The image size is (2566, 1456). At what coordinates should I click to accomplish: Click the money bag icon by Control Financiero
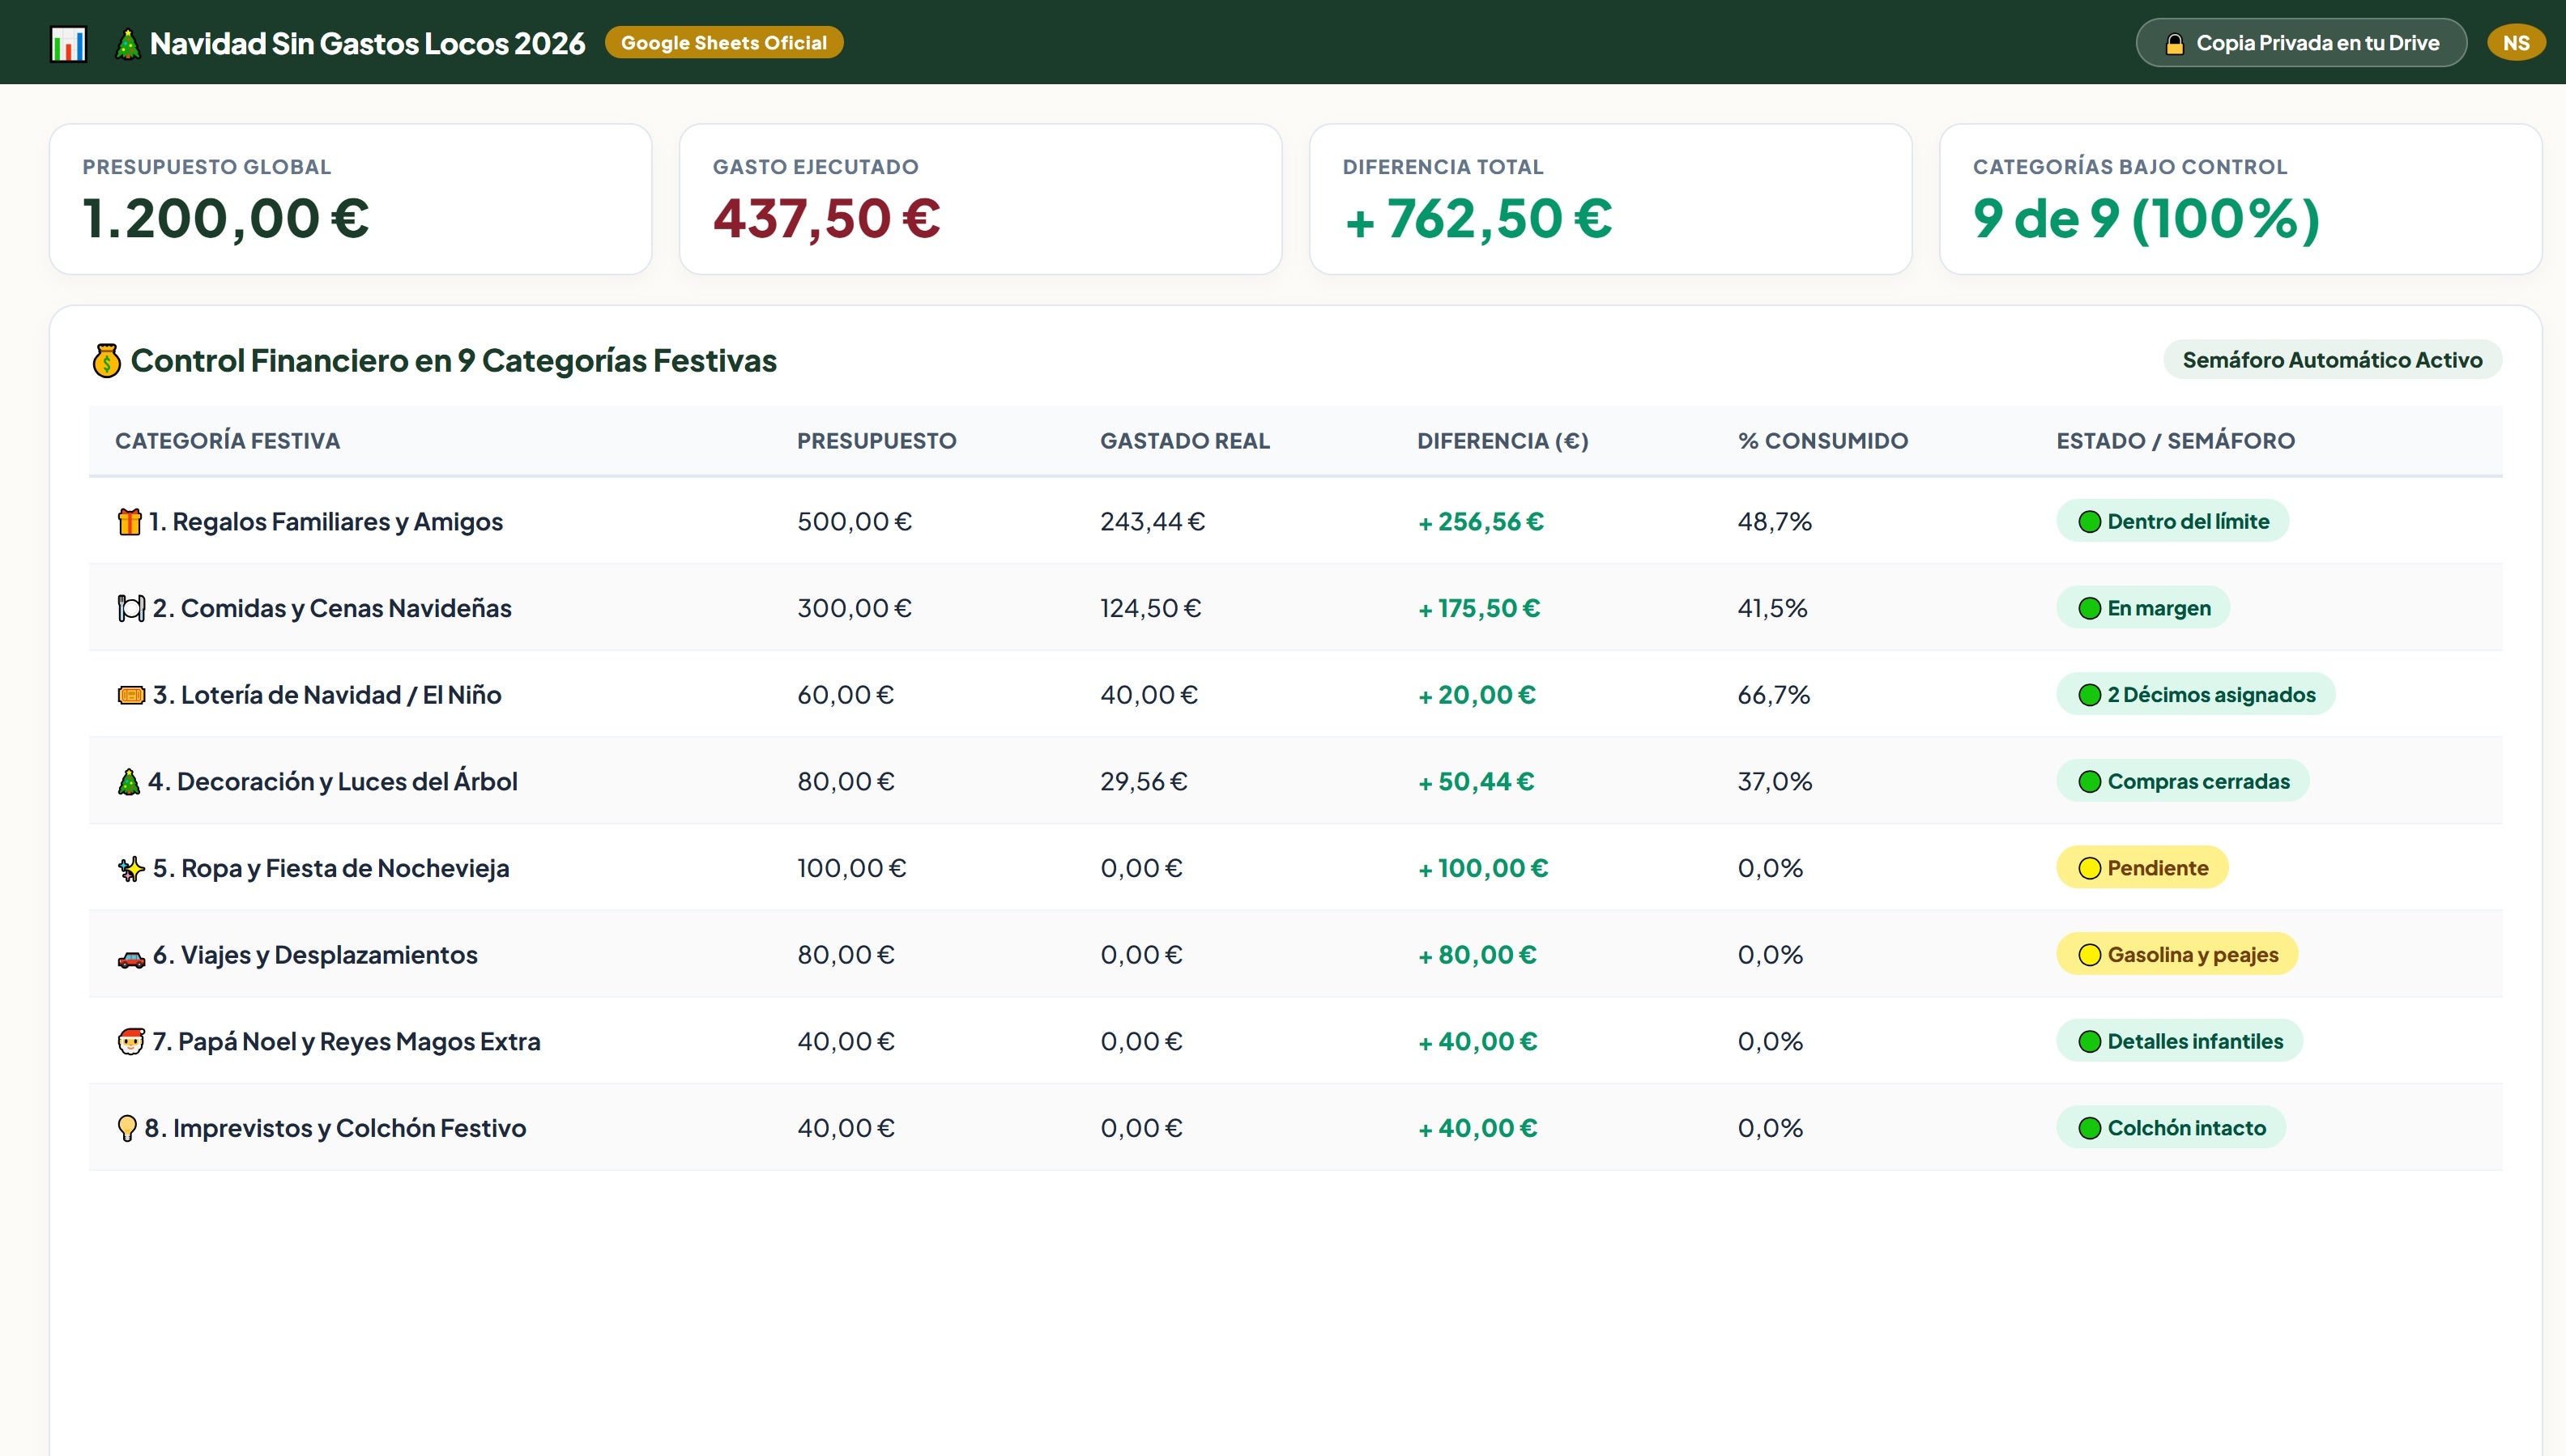coord(106,360)
